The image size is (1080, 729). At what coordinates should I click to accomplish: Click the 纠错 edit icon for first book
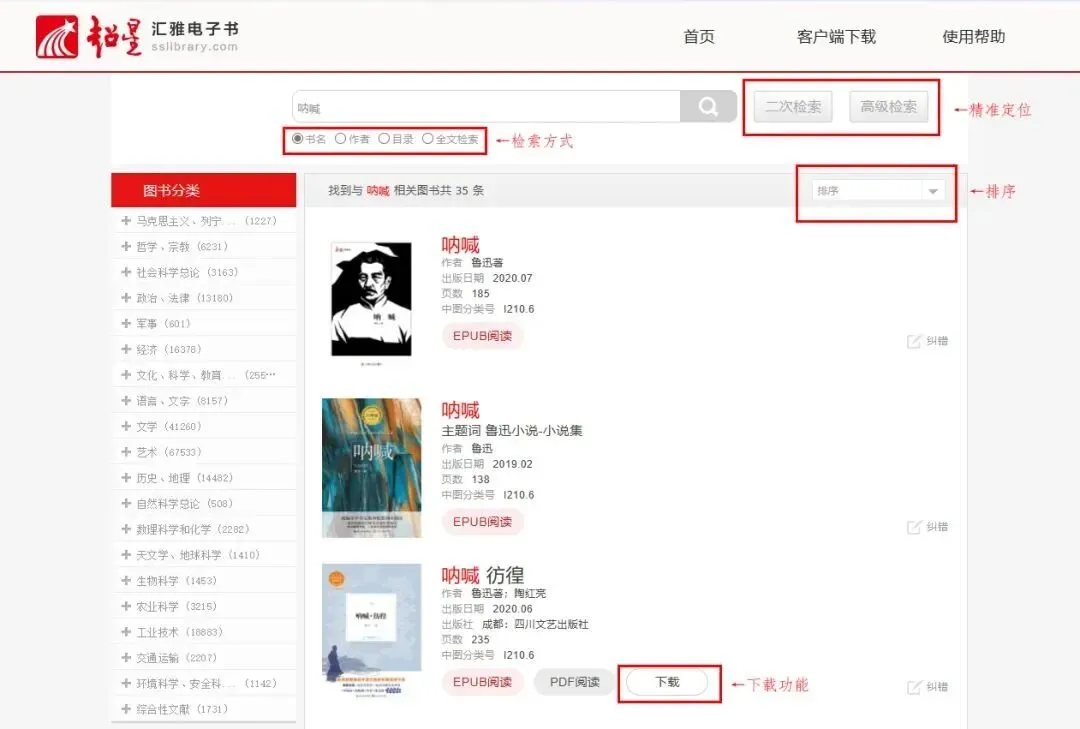pos(914,341)
